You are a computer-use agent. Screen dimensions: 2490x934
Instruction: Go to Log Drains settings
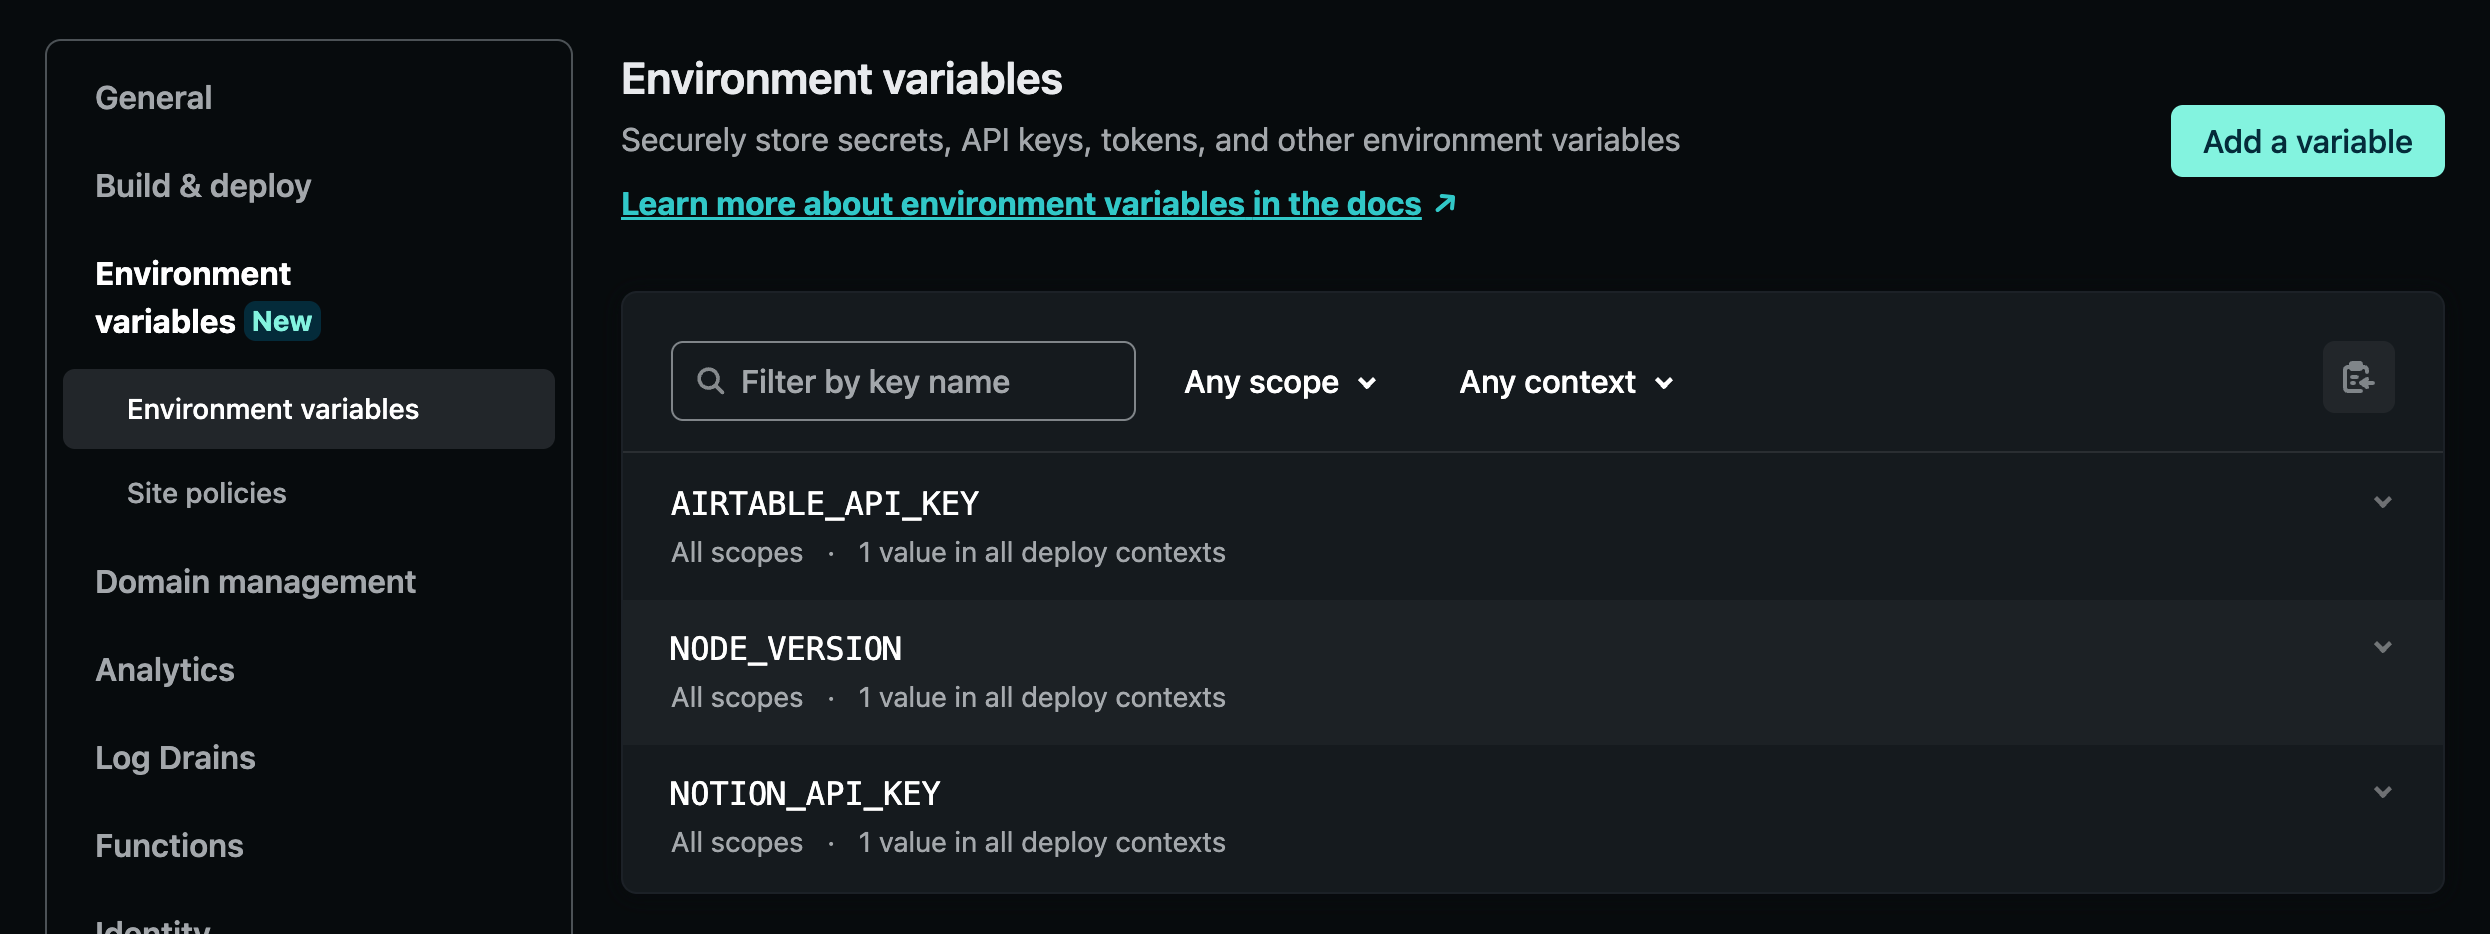click(175, 758)
